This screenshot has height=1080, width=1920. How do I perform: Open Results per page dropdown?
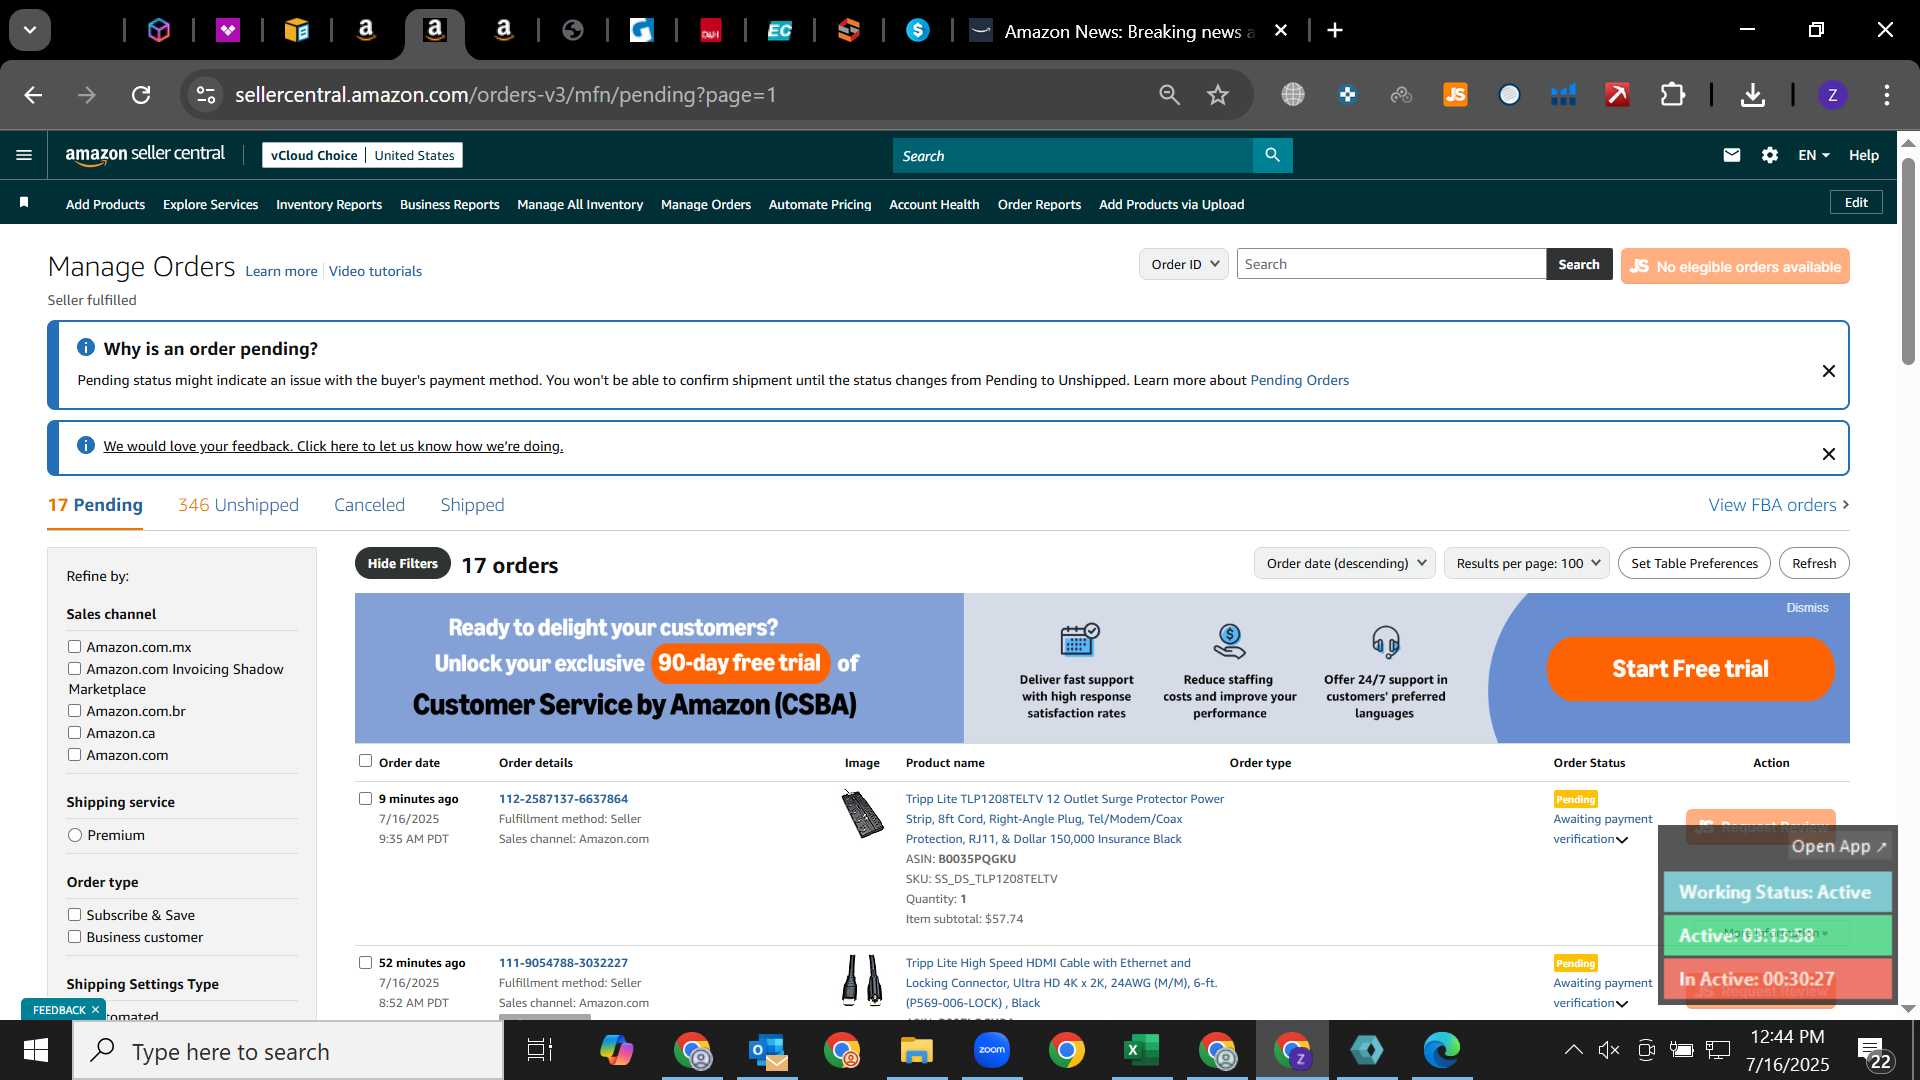(x=1526, y=563)
